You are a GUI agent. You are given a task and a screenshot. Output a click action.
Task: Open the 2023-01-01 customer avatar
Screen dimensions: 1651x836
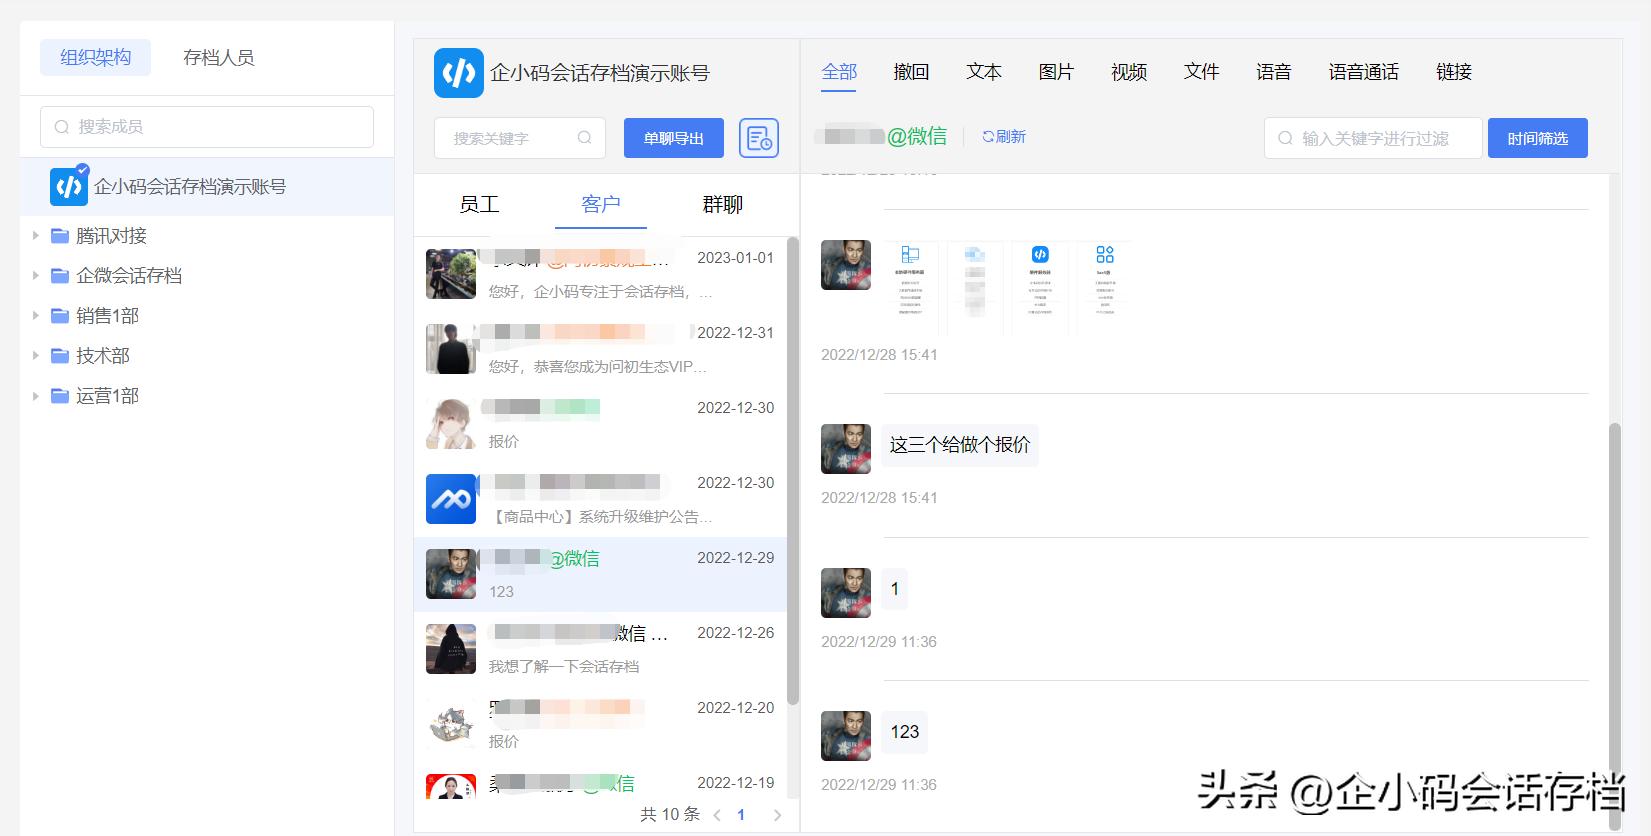[x=451, y=274]
